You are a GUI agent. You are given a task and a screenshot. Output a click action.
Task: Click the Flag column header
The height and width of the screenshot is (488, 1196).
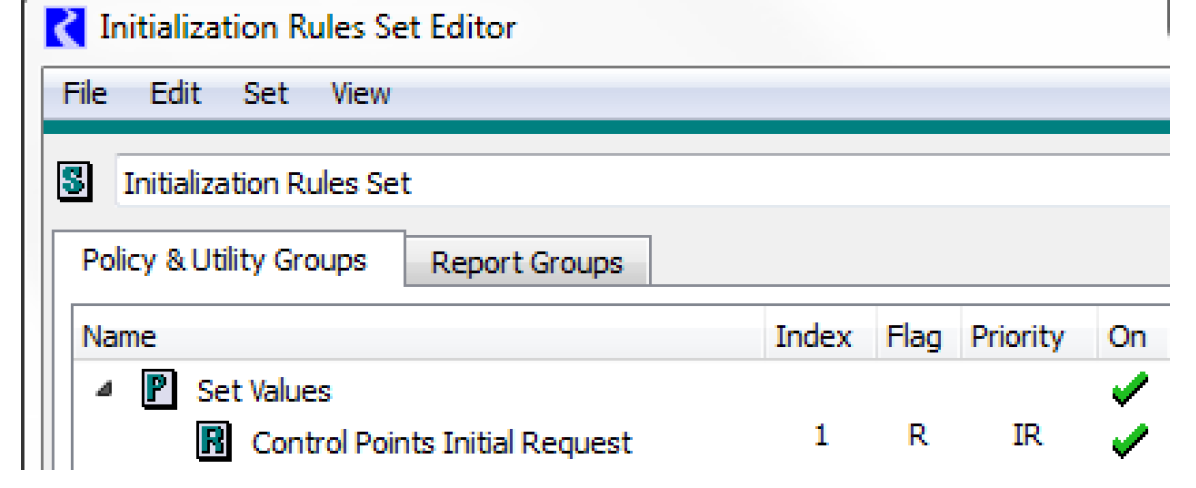(913, 337)
